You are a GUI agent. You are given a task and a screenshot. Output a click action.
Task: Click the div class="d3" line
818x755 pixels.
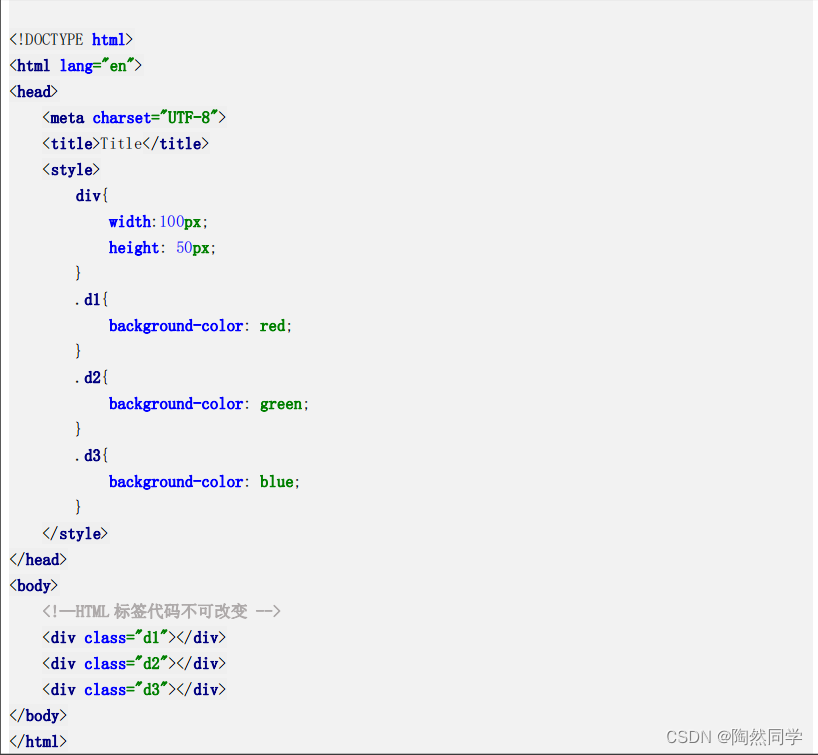tap(134, 690)
